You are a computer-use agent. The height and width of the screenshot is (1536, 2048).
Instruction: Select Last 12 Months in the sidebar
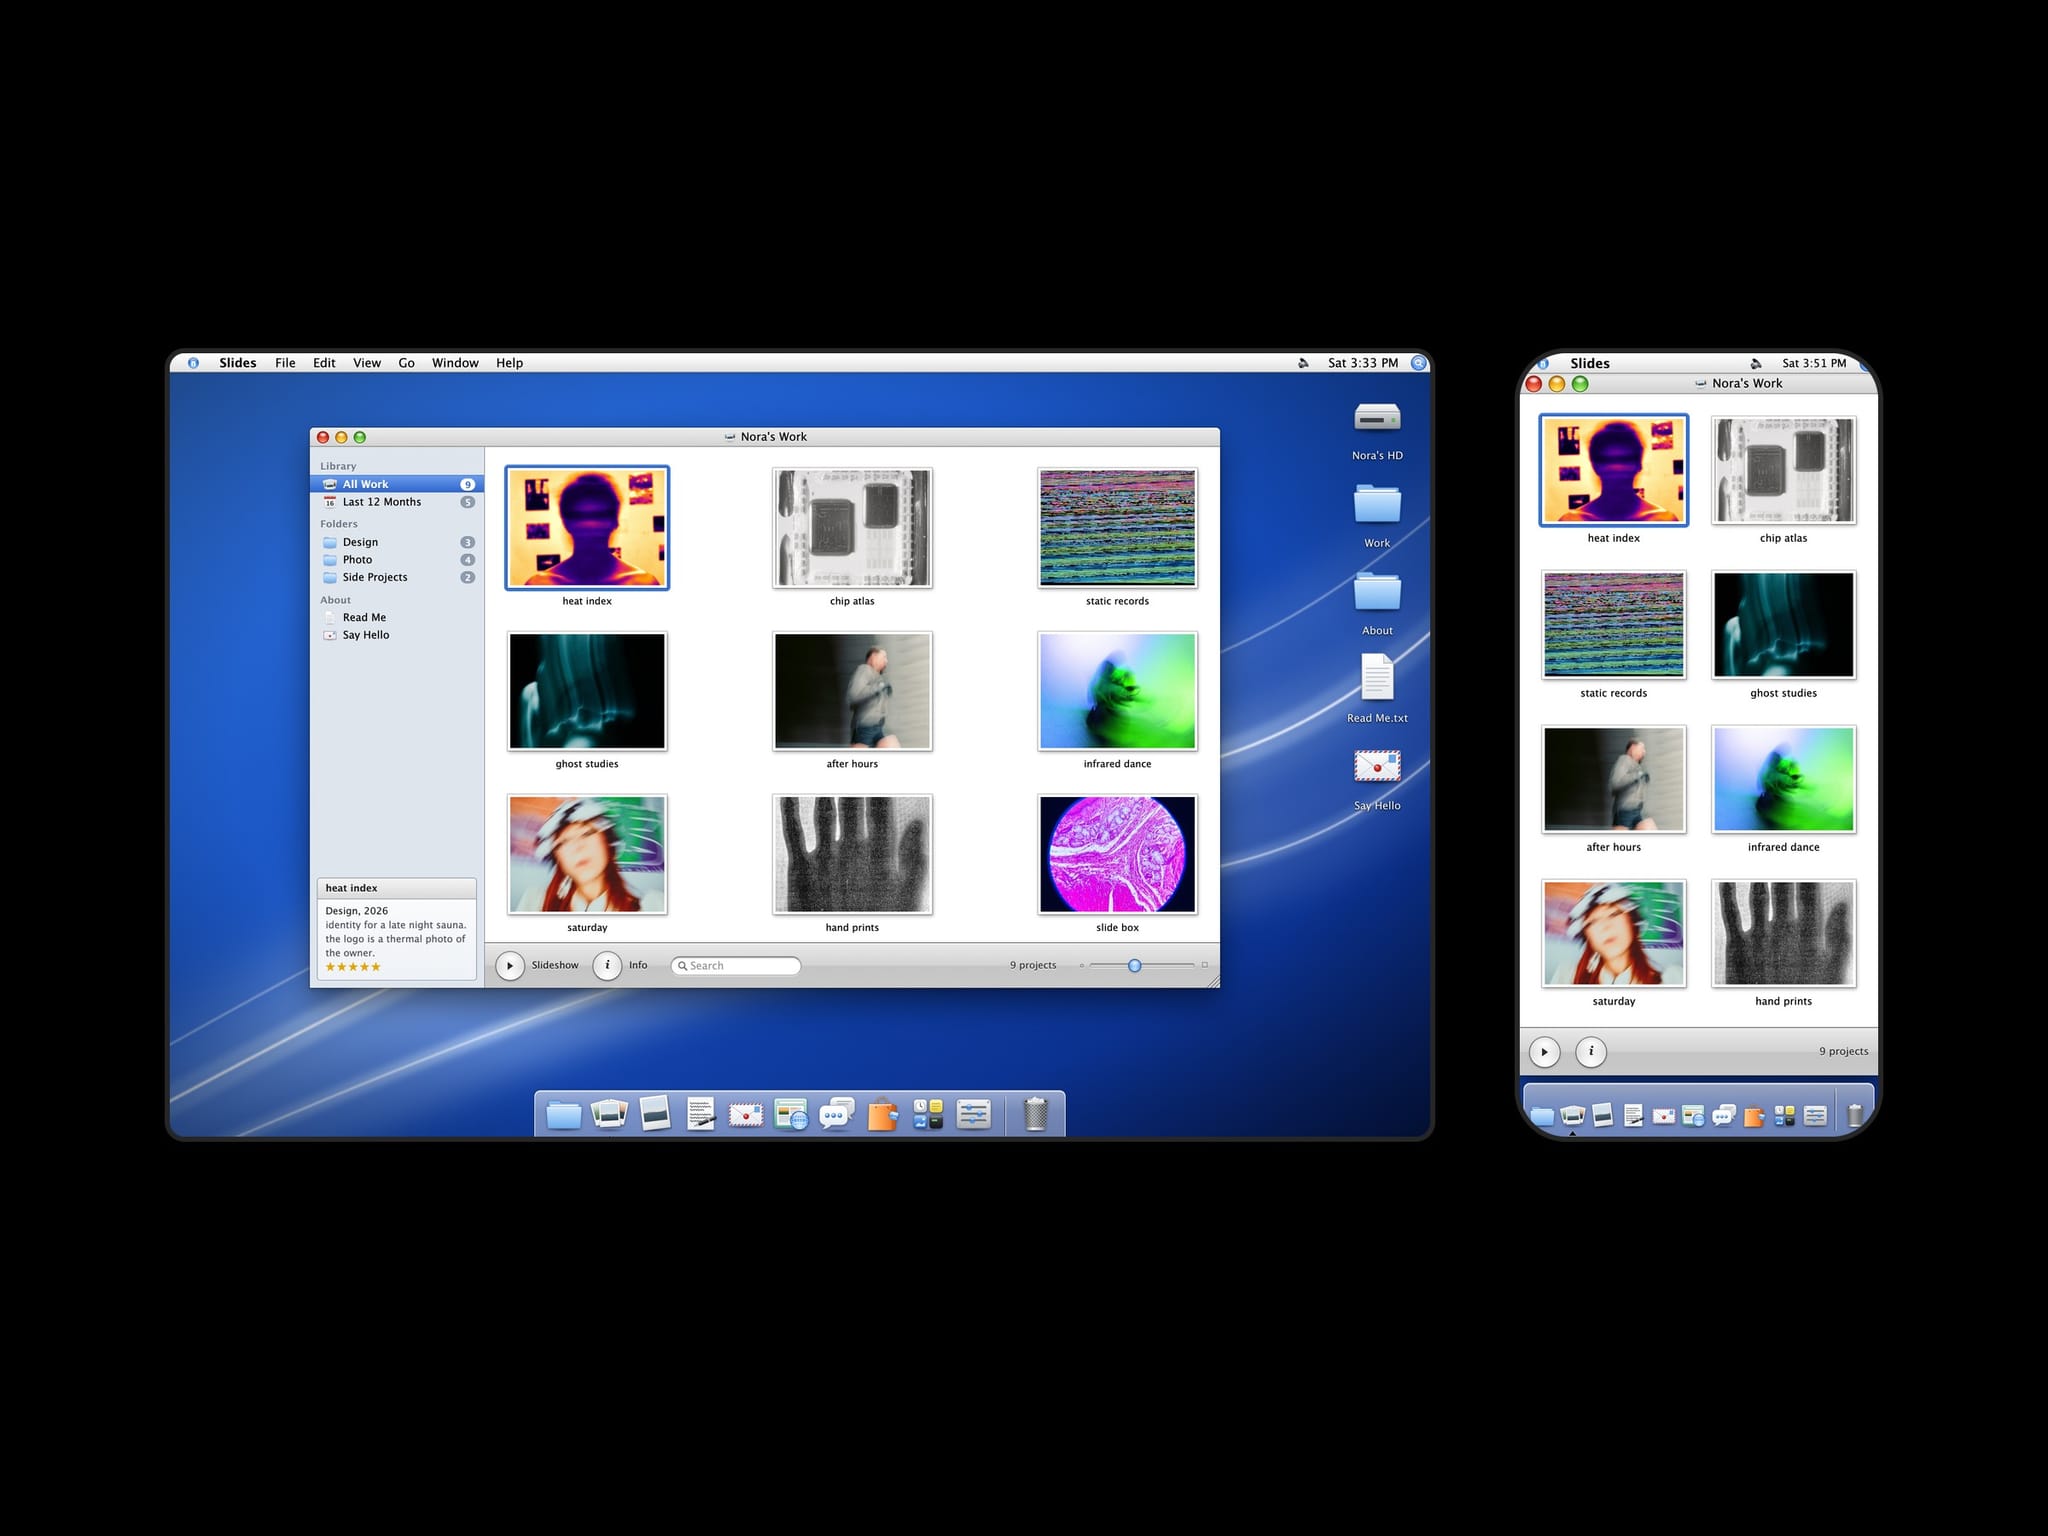397,502
